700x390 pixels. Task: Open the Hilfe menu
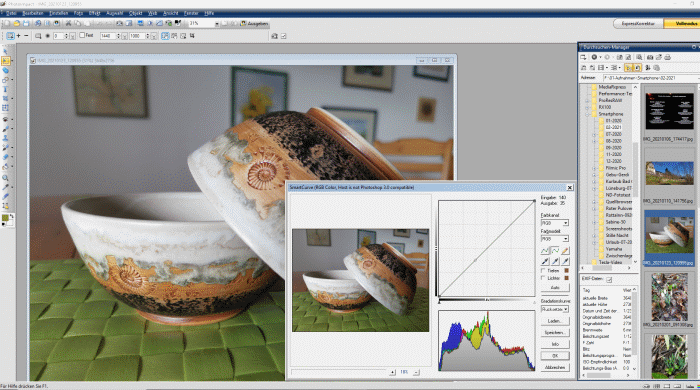(209, 13)
